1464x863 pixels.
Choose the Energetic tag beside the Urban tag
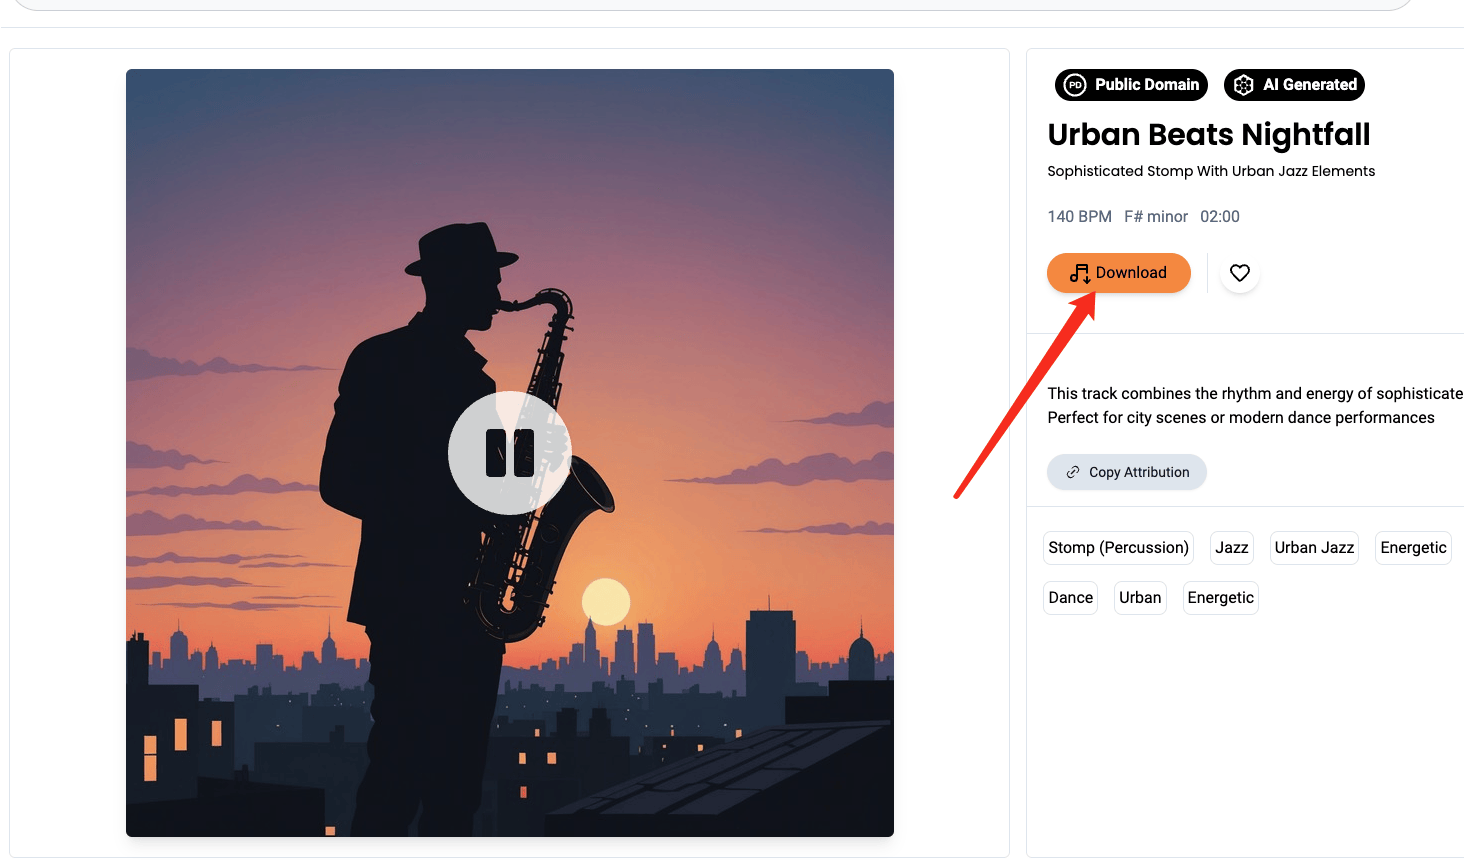pos(1221,598)
